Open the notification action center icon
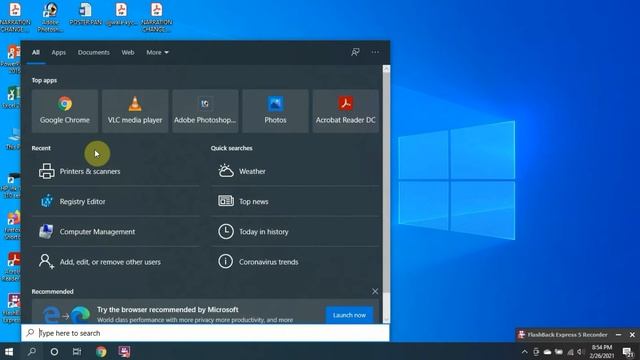This screenshot has height=360, width=640. click(628, 352)
